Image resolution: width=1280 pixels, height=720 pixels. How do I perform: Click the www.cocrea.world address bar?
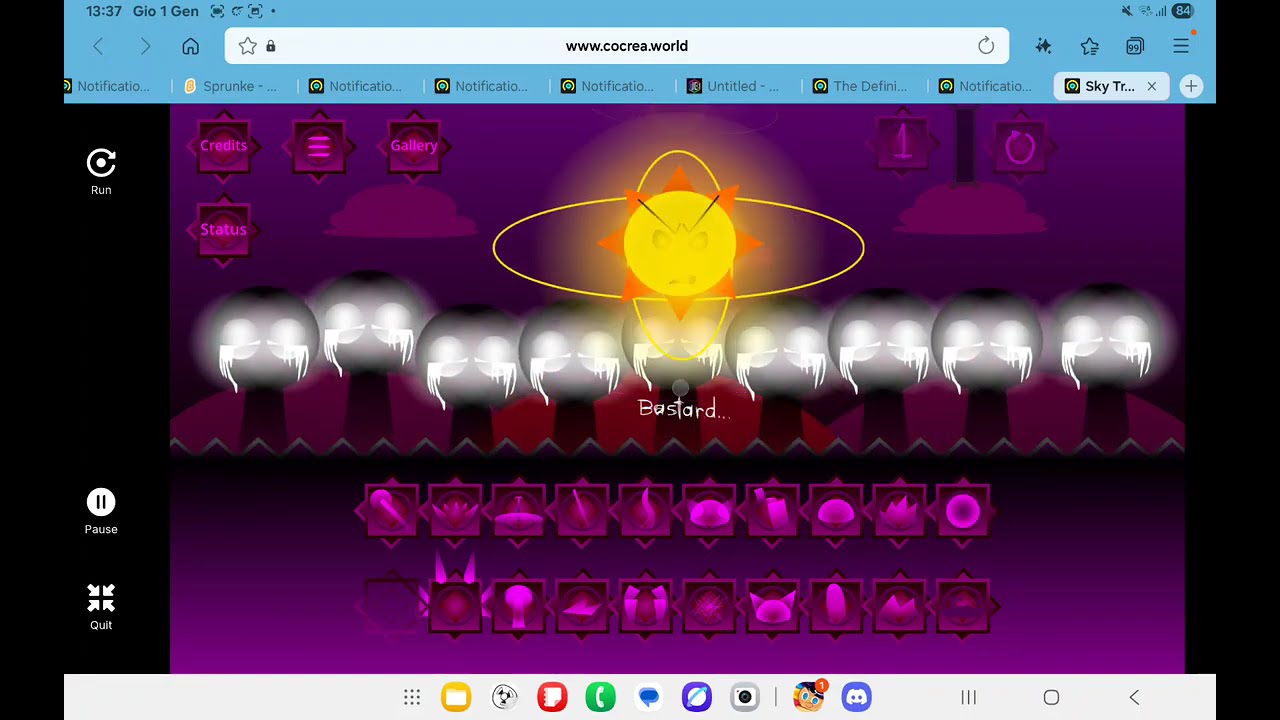click(x=617, y=46)
